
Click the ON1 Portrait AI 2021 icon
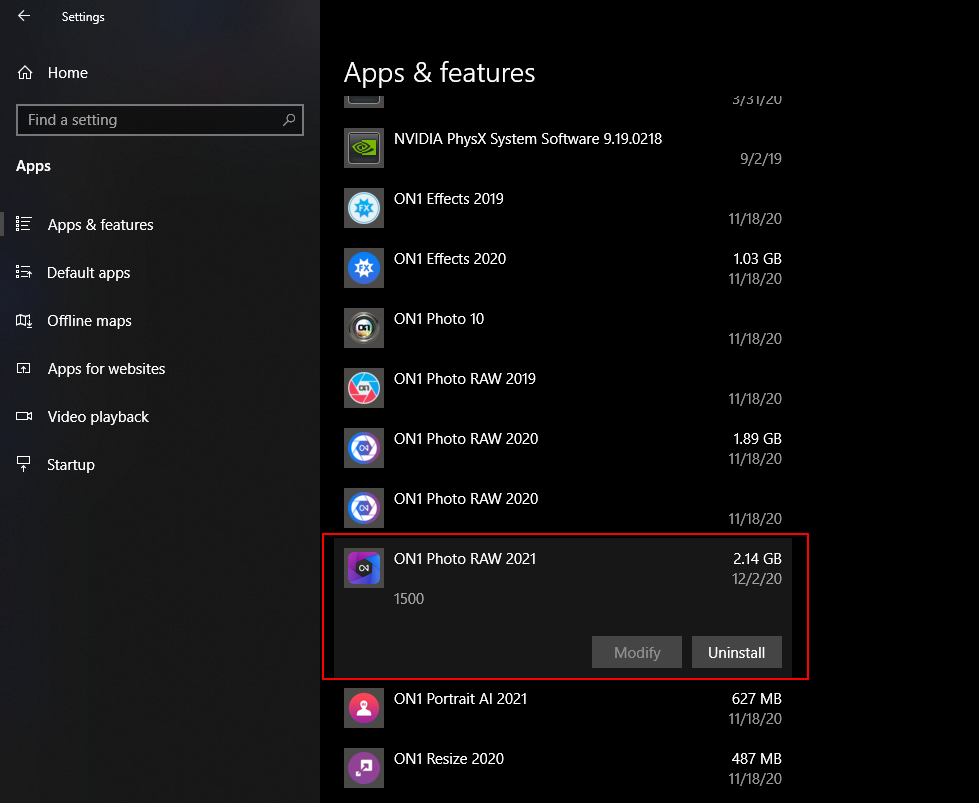pyautogui.click(x=363, y=708)
